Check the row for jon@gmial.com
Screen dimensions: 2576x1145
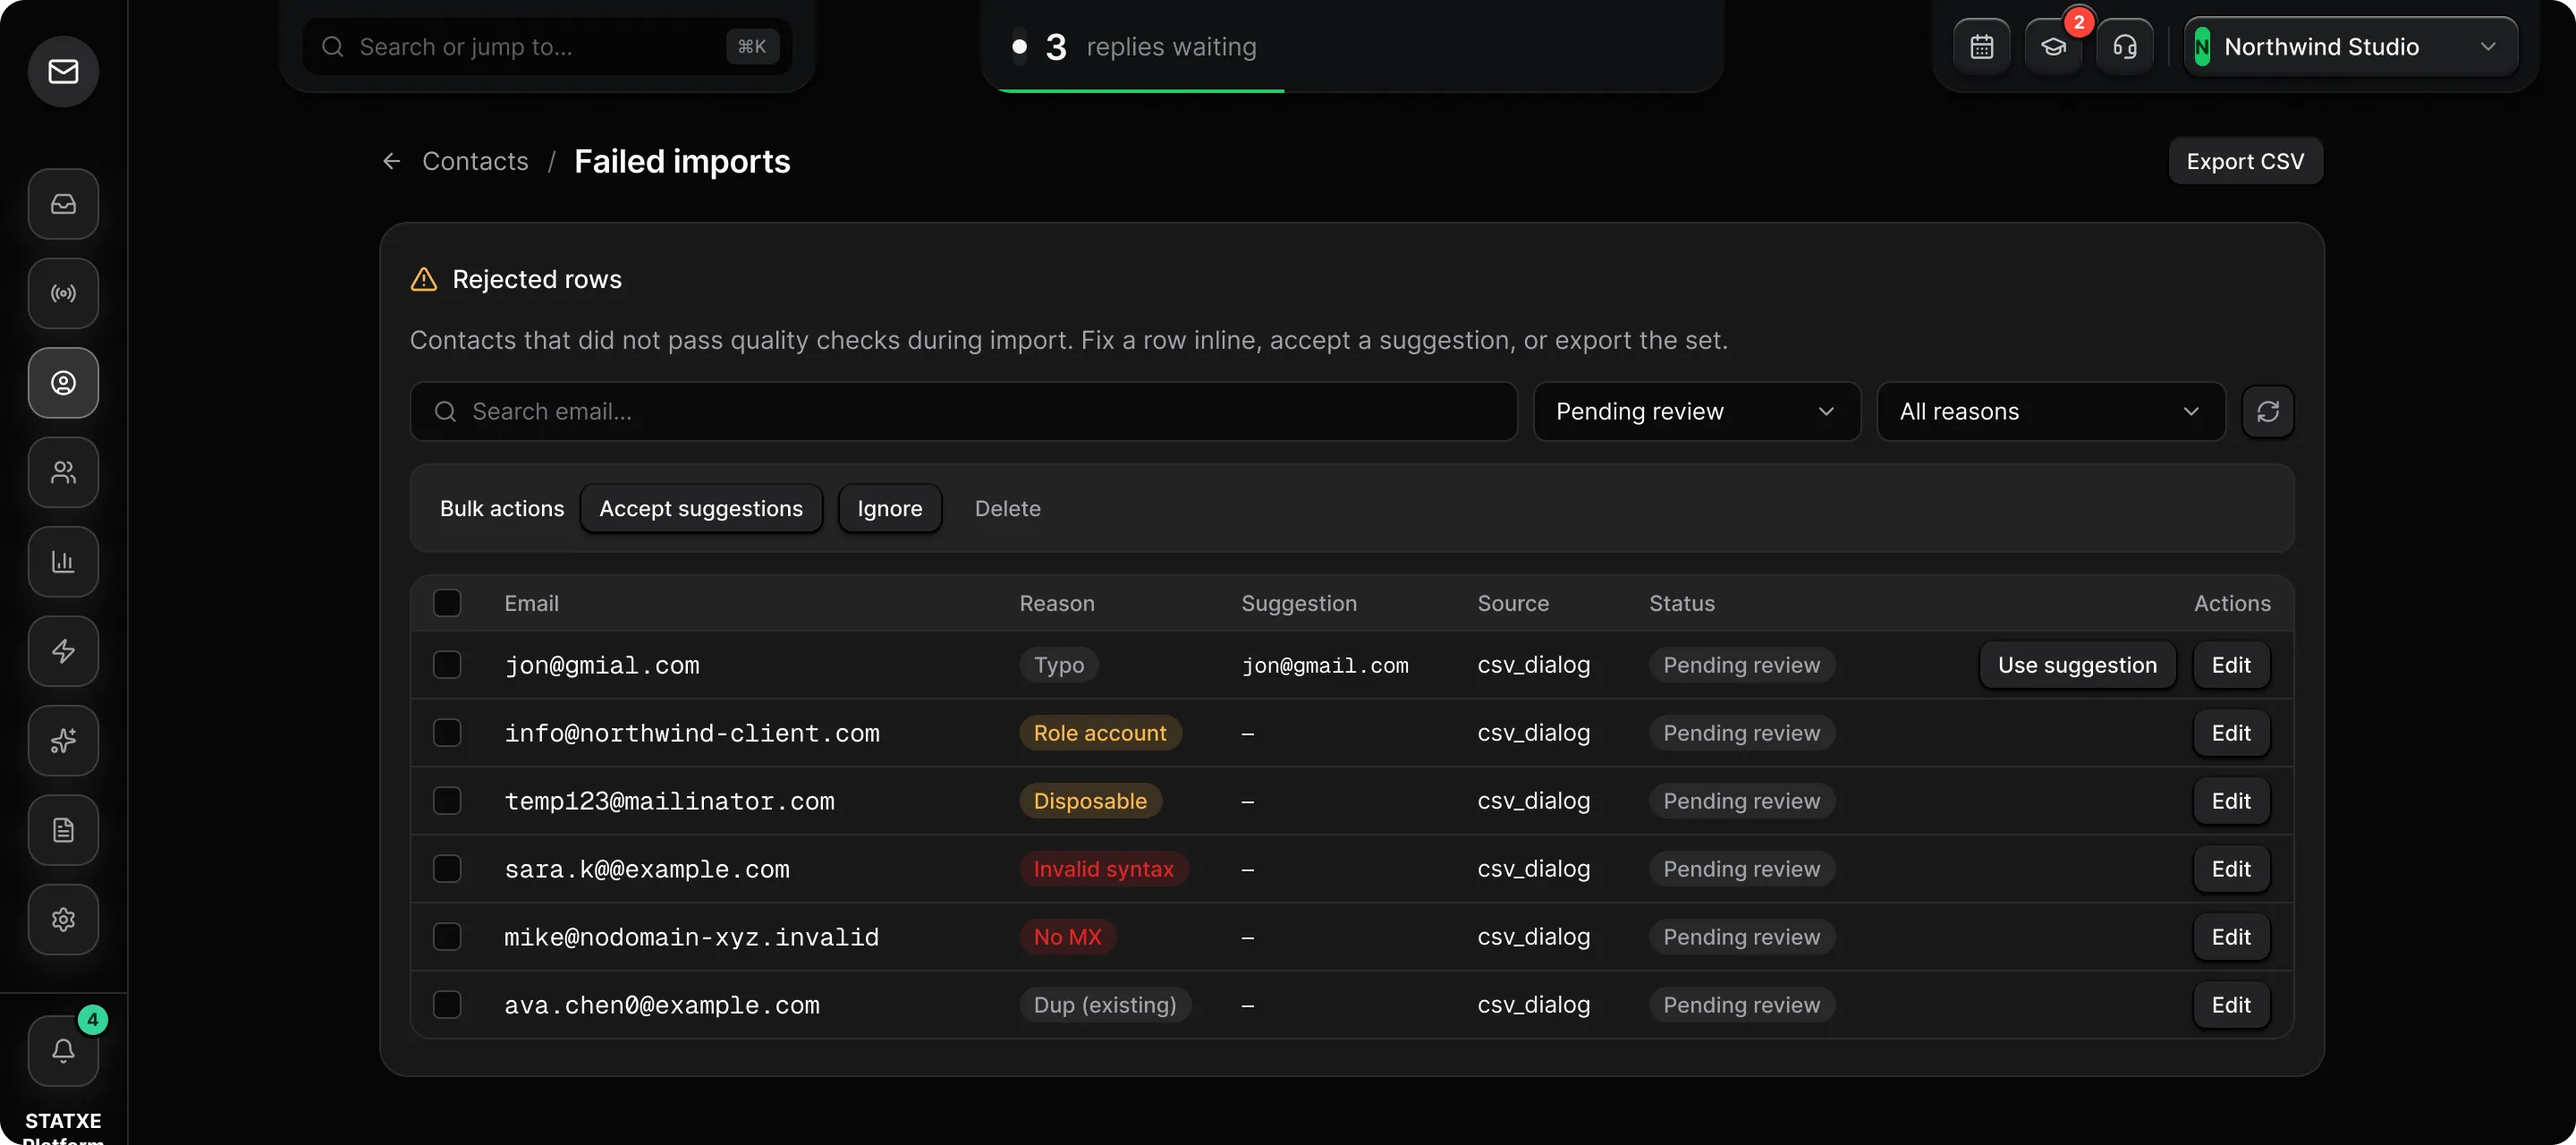(x=447, y=665)
